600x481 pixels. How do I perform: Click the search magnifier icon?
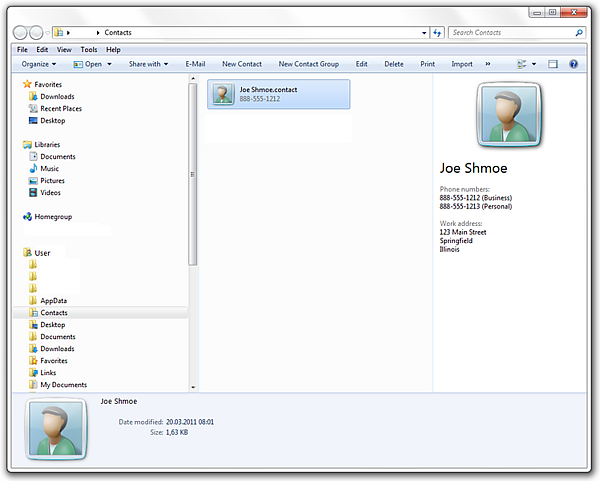(579, 33)
